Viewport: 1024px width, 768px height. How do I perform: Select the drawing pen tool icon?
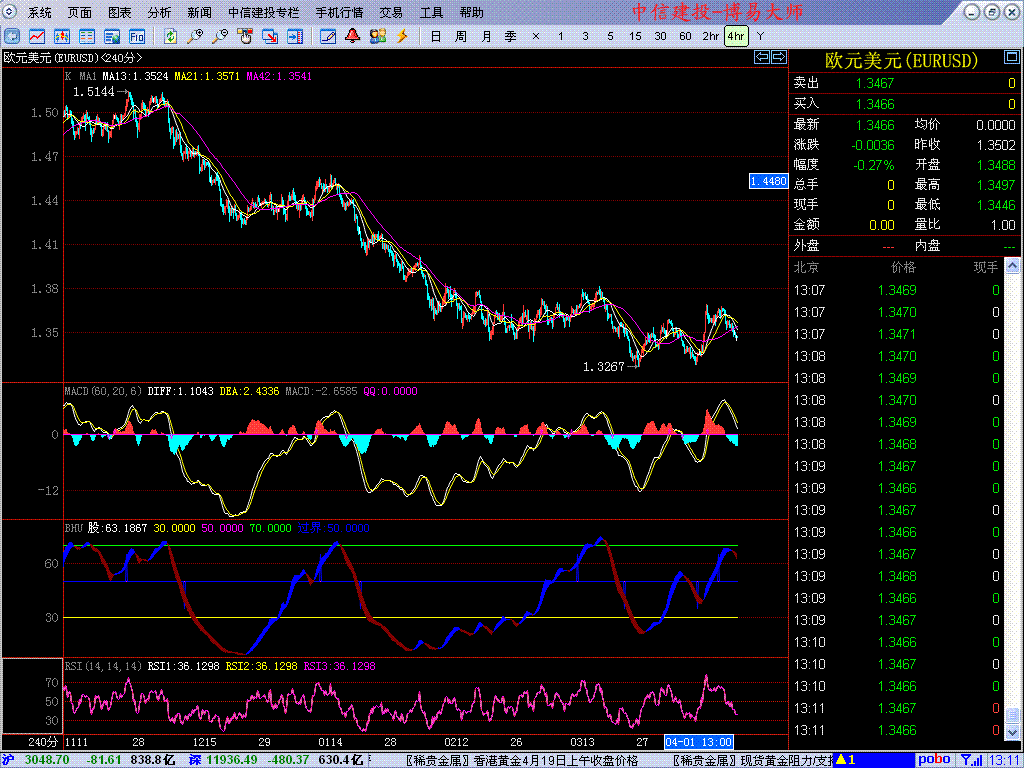pyautogui.click(x=328, y=37)
